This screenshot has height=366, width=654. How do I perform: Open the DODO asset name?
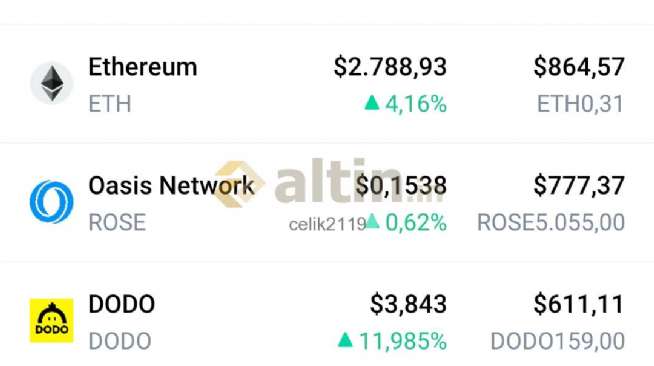[x=122, y=304]
